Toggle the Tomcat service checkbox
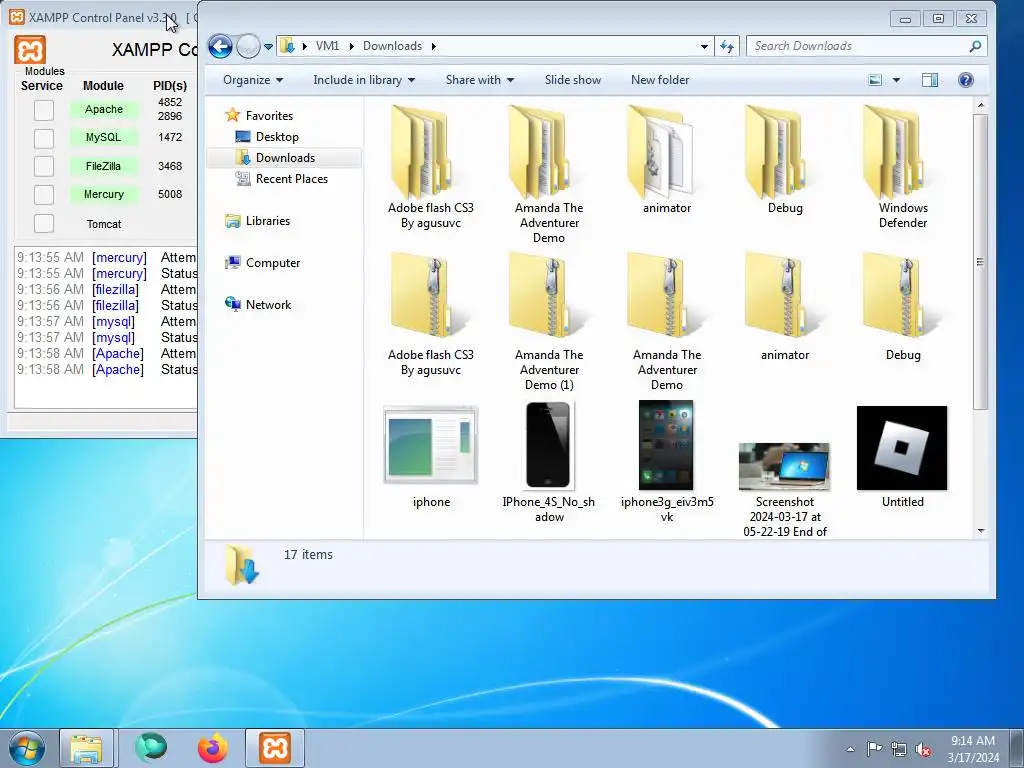 point(44,223)
